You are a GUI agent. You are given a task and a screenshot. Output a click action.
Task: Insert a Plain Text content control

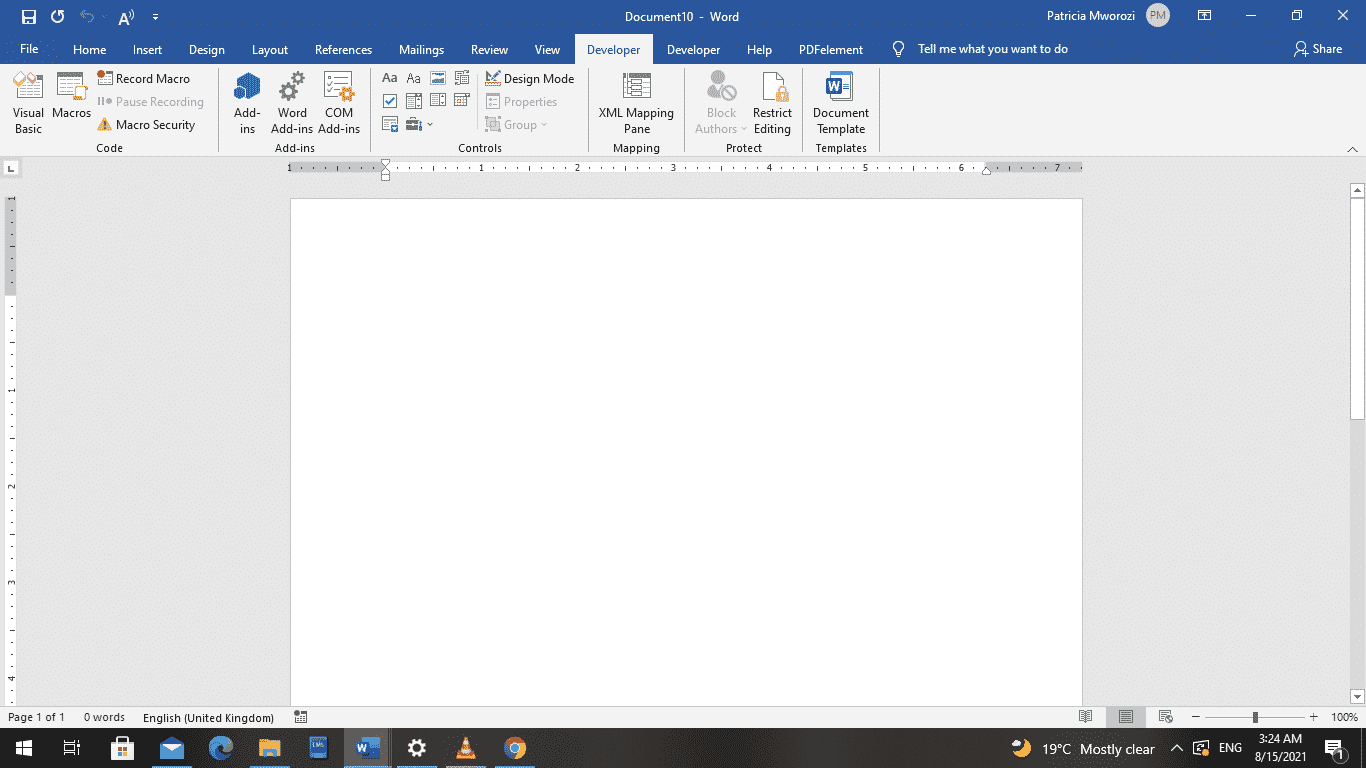413,77
